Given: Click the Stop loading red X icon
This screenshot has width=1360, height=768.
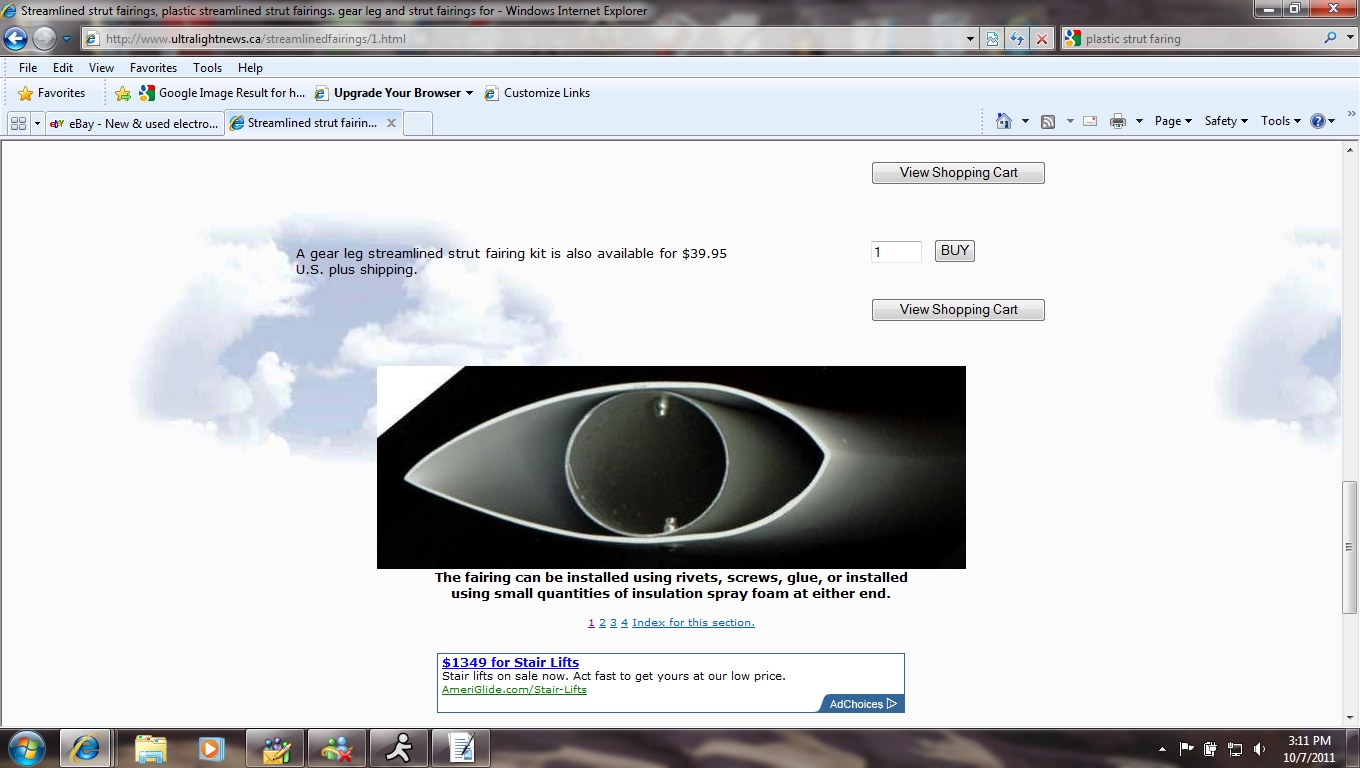Looking at the screenshot, I should tap(1042, 39).
